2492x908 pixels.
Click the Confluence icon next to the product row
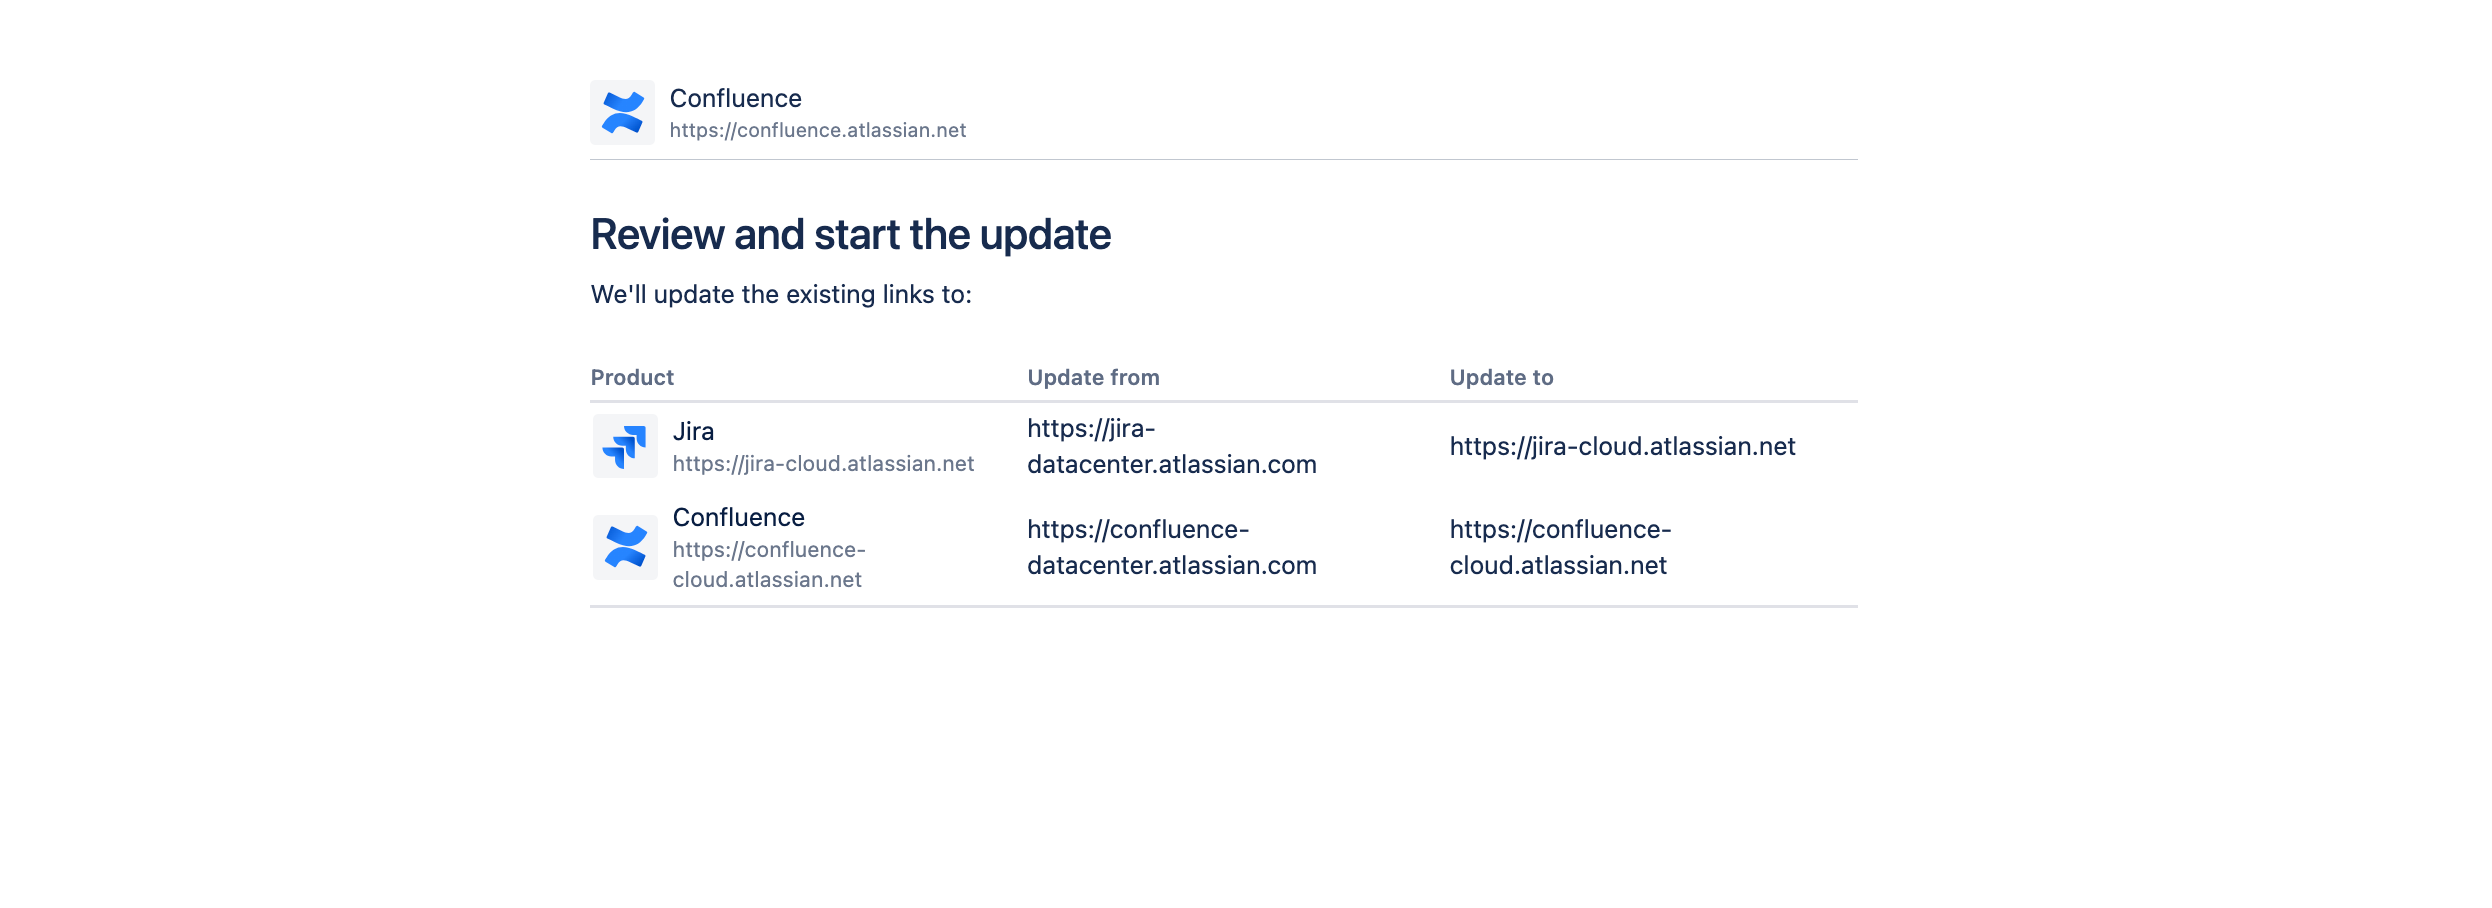(x=624, y=547)
